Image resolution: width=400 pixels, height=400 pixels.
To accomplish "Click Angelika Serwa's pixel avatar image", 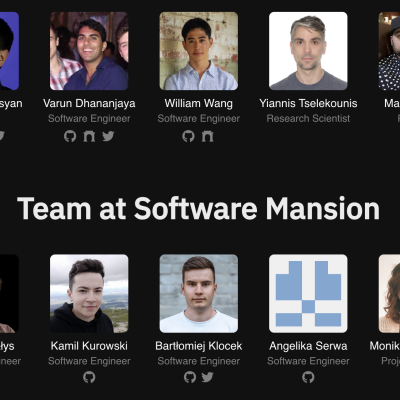I will tap(308, 294).
